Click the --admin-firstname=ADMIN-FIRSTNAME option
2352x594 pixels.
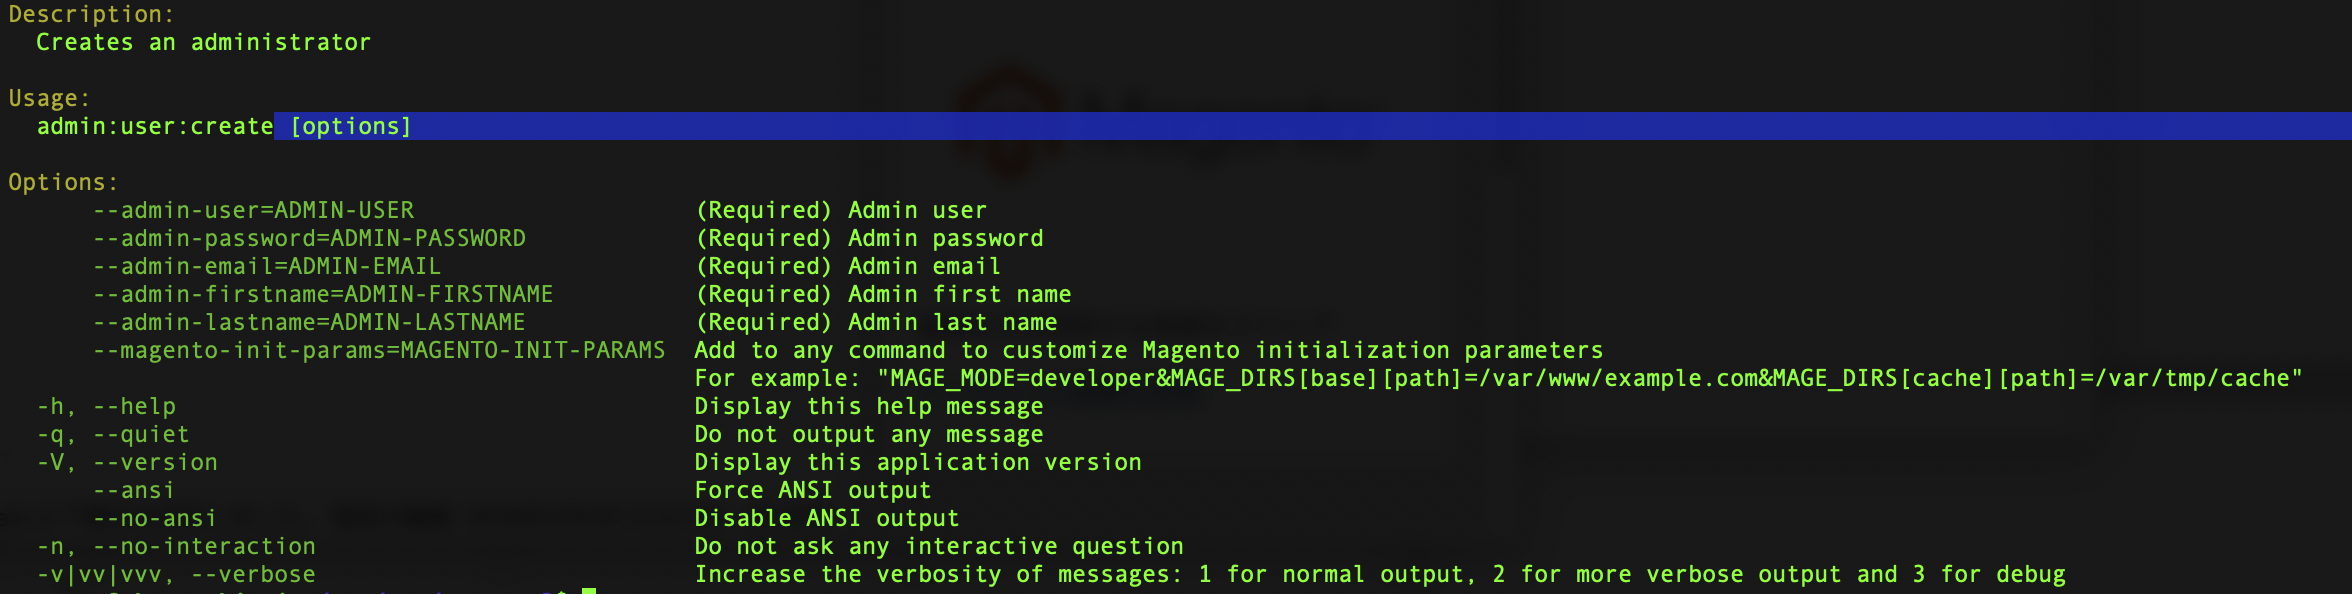tap(323, 295)
